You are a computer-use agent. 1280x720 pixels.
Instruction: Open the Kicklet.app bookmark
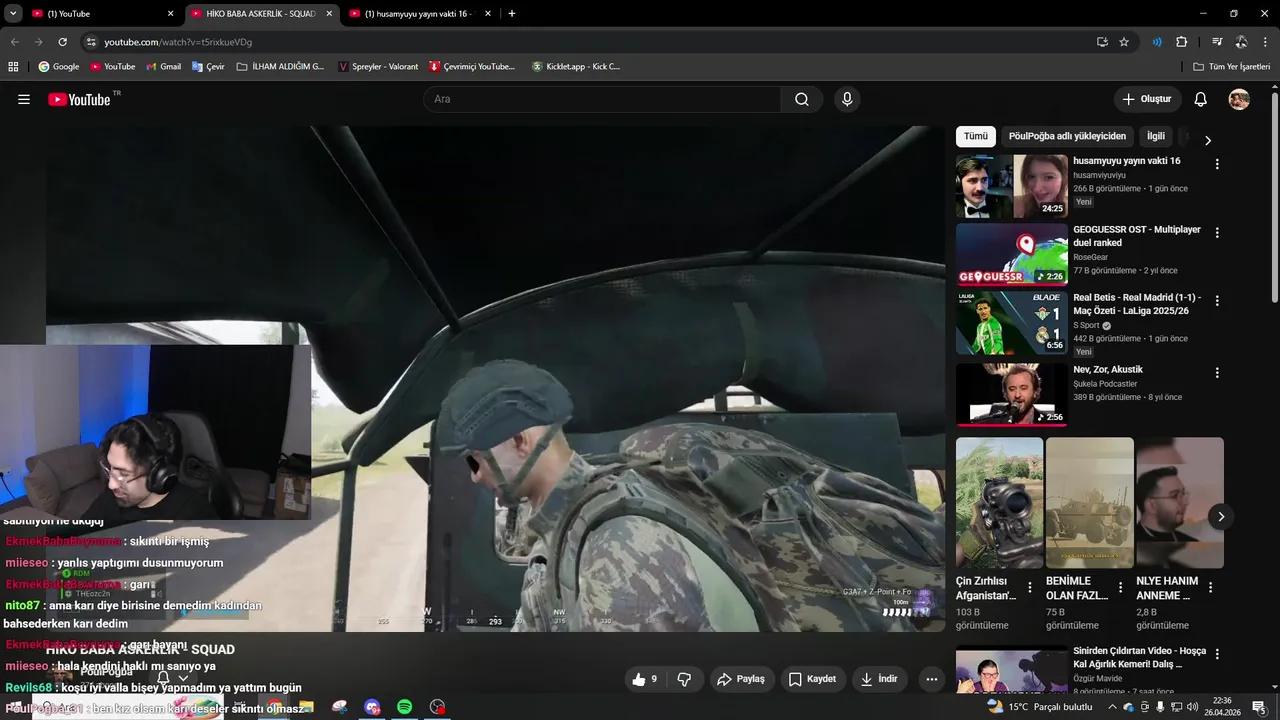(575, 67)
